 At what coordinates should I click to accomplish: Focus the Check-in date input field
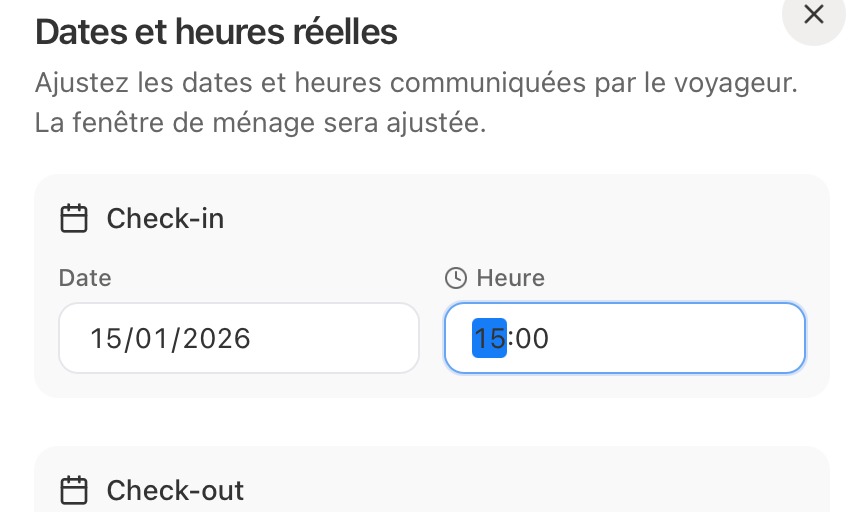click(238, 338)
